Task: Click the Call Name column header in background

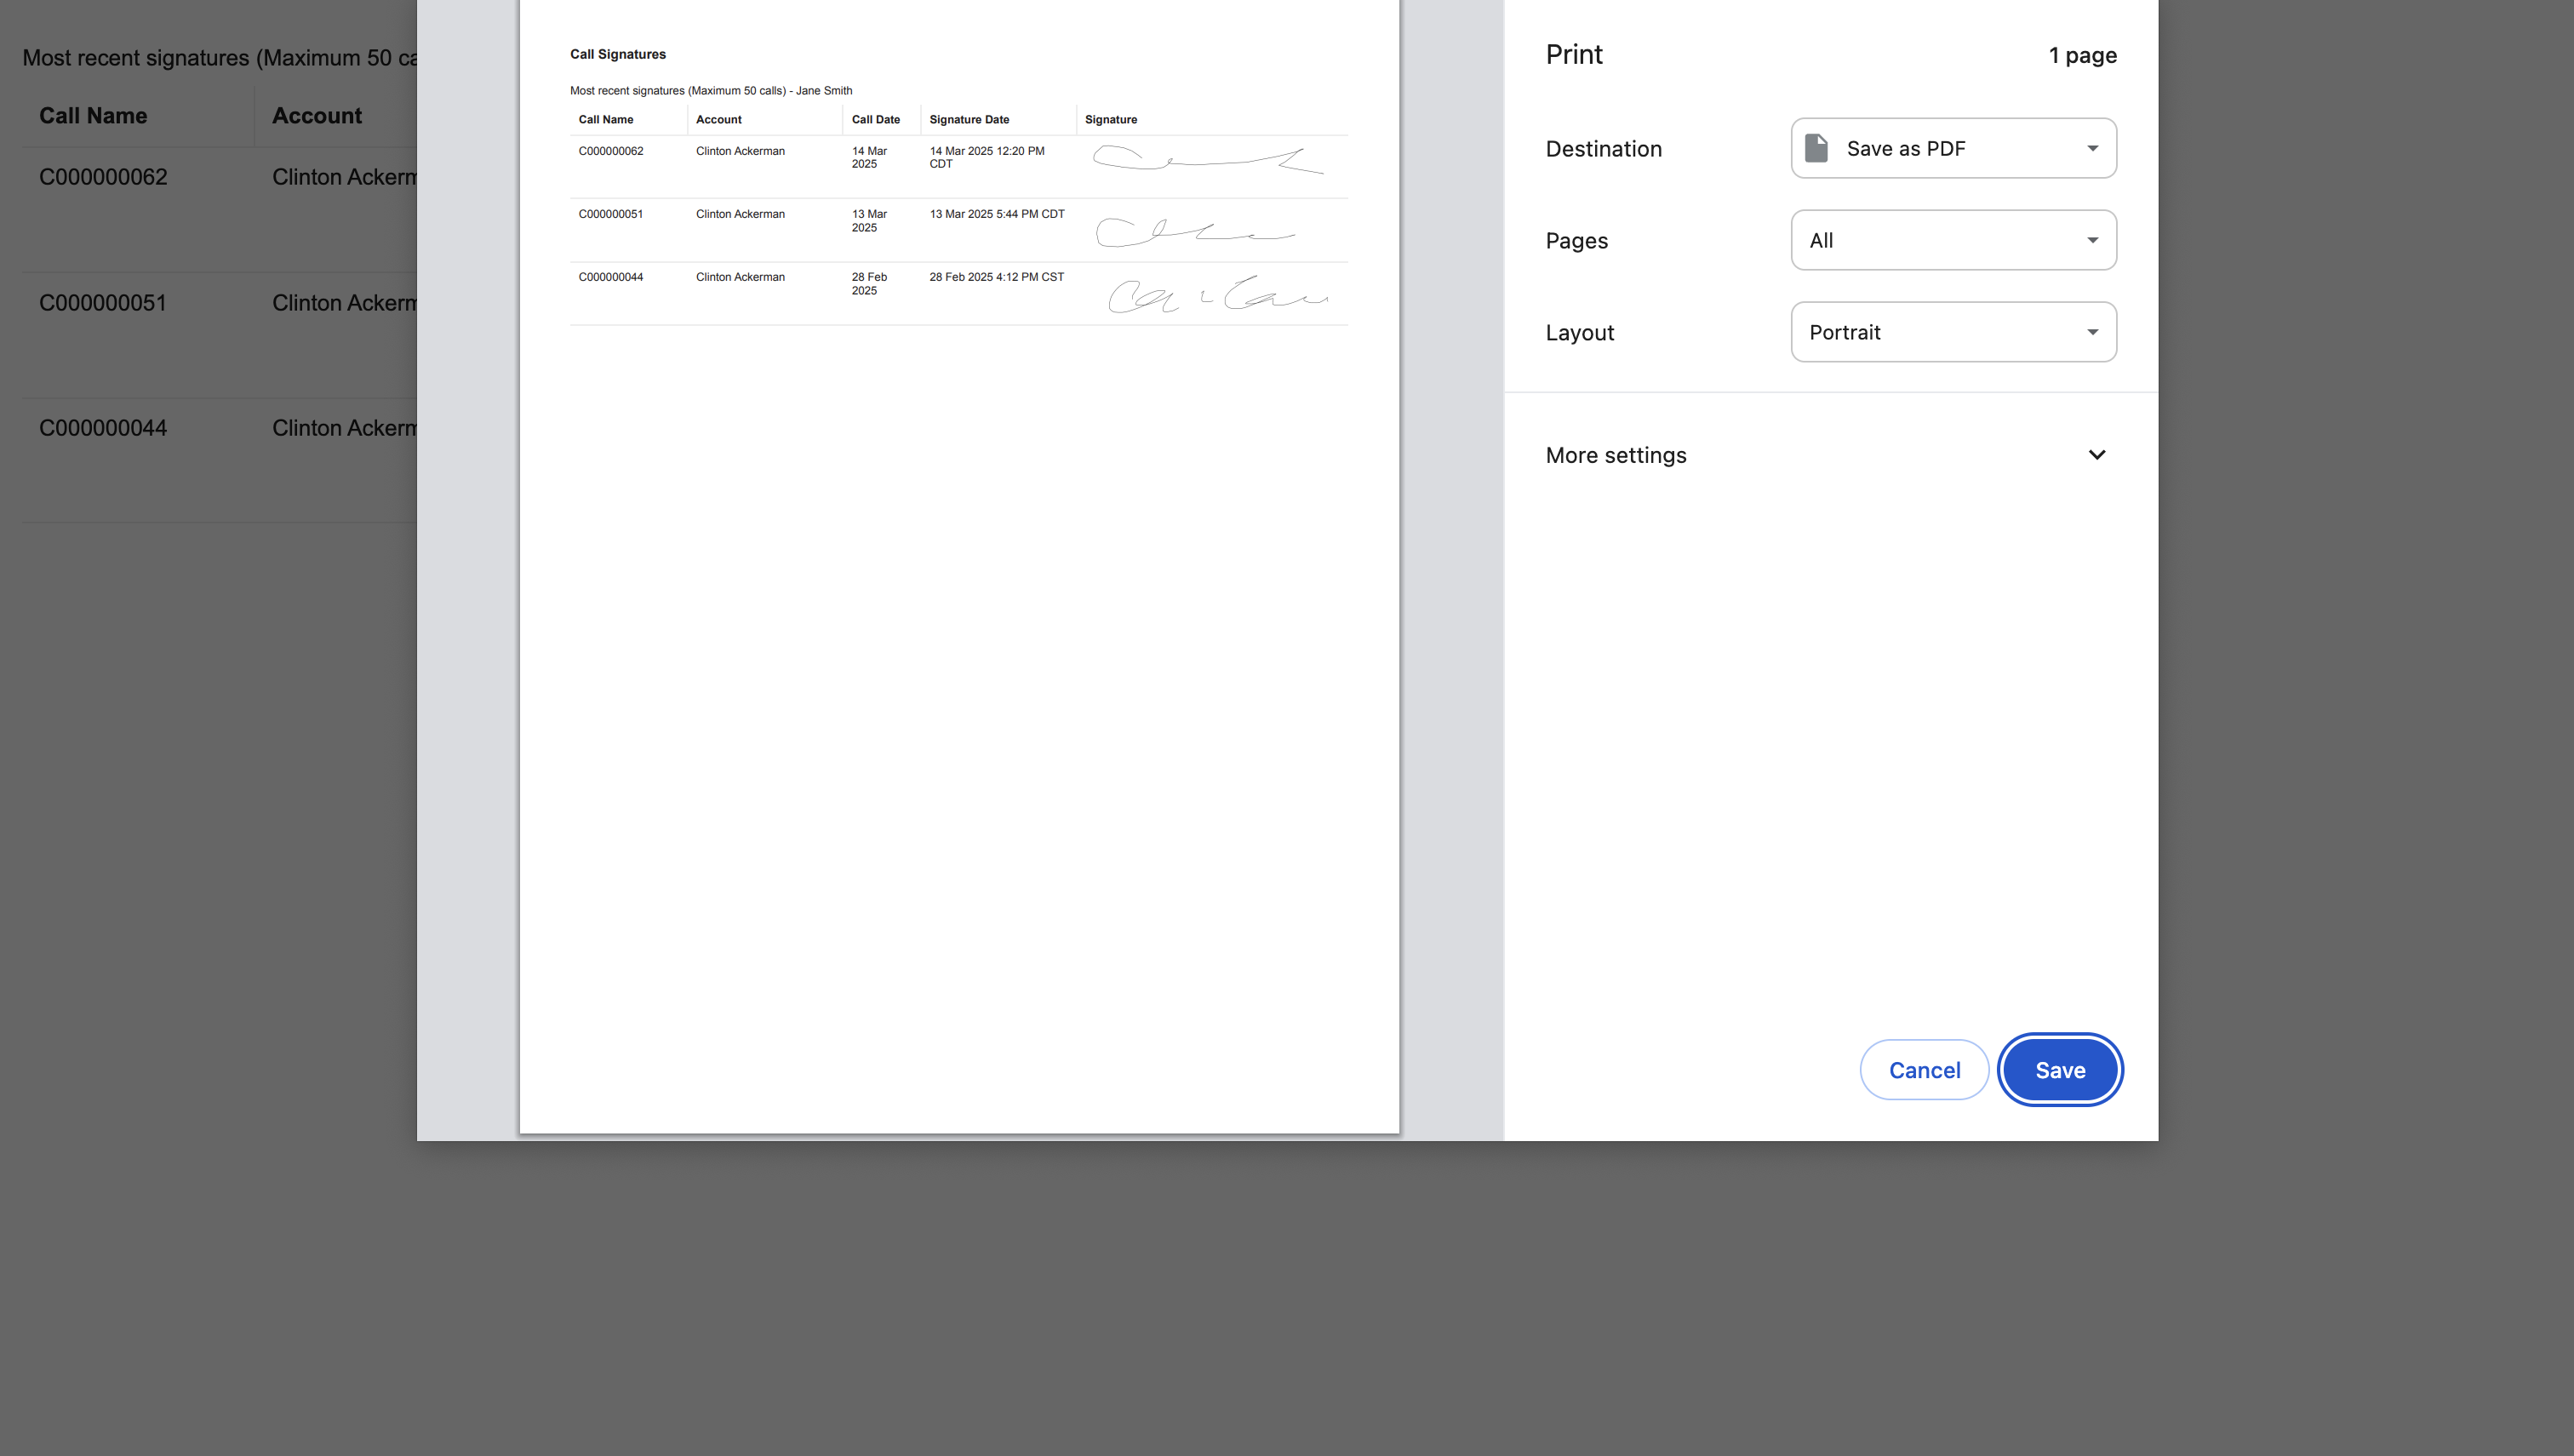Action: tap(93, 116)
